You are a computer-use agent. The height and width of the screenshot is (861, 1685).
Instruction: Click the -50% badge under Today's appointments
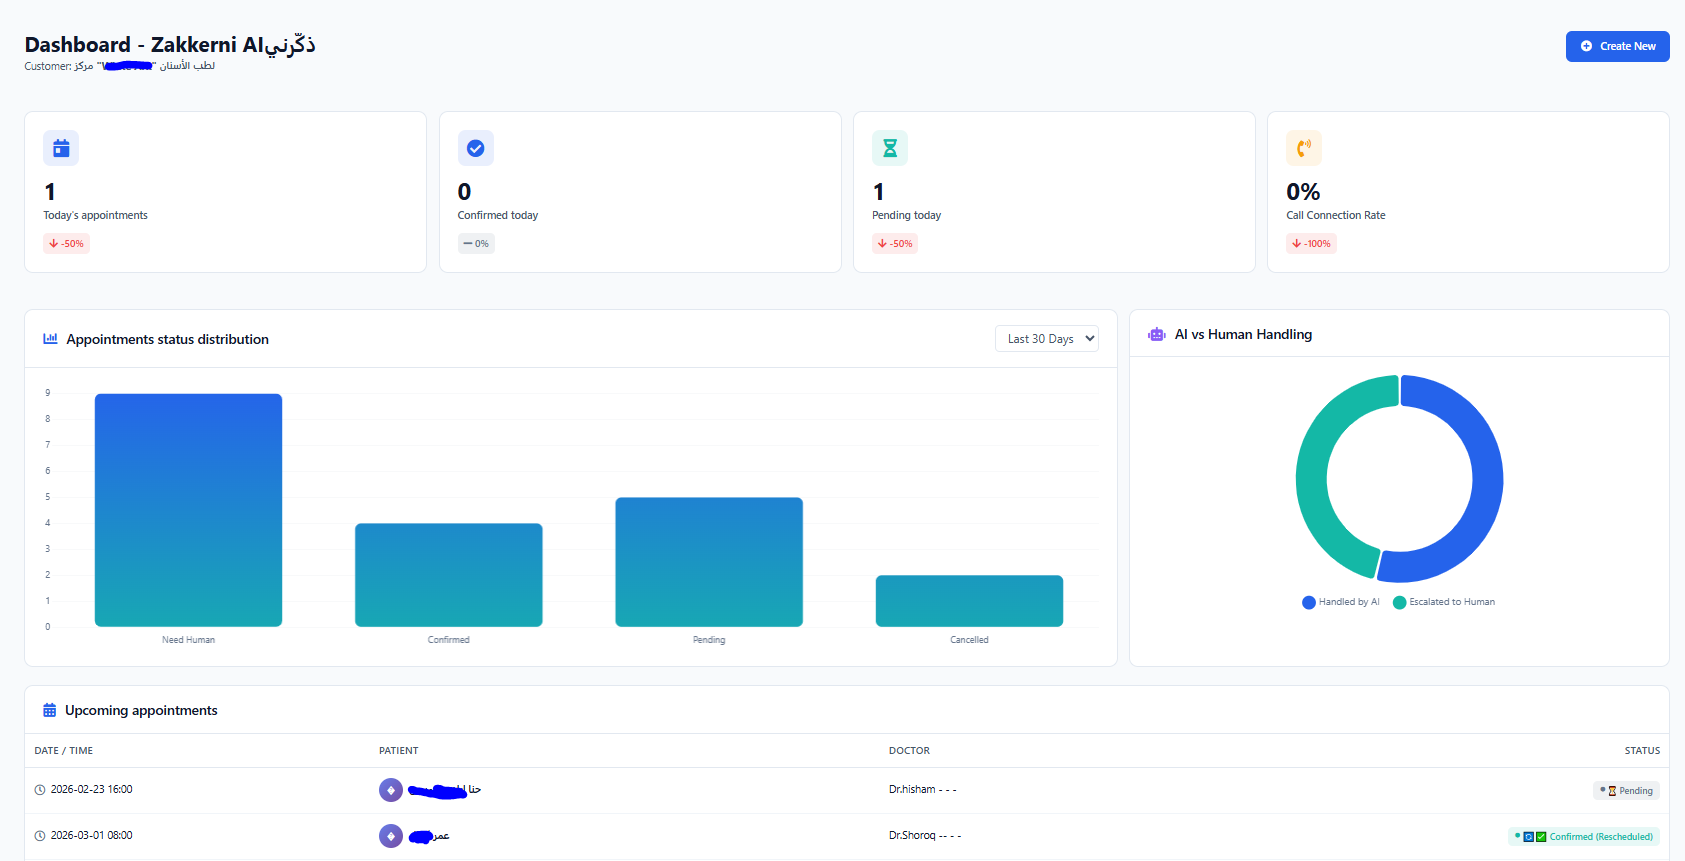click(x=67, y=243)
